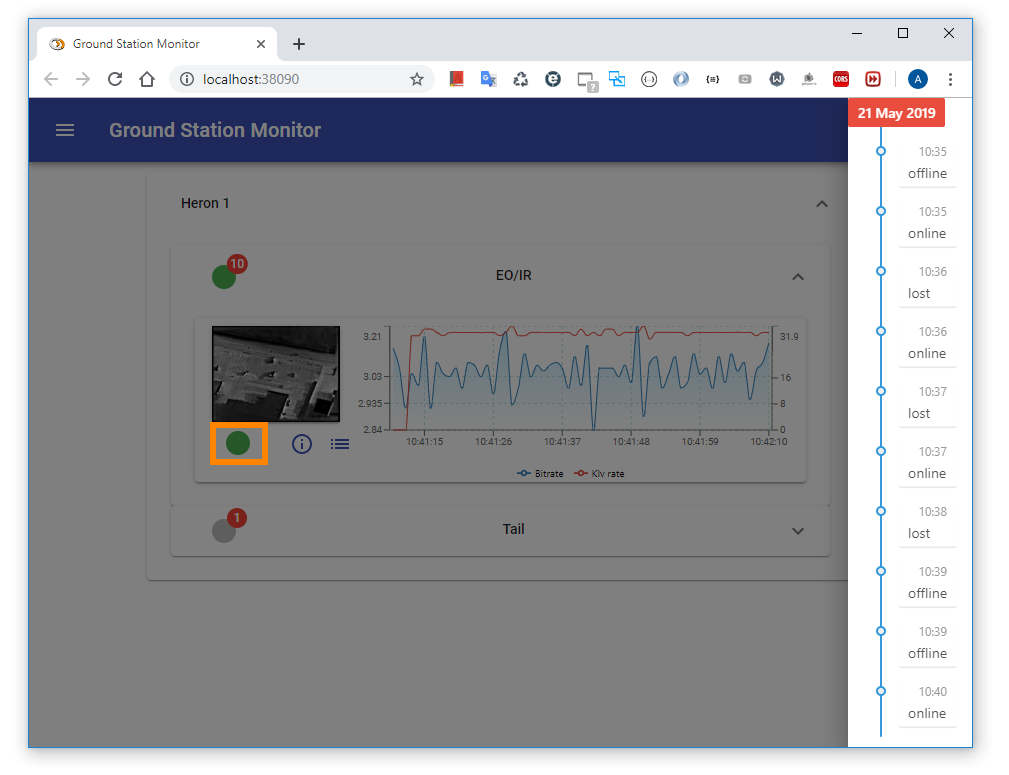Screen dimensions: 1009x775
Task: Select the Ground Station Monitor browser tab
Action: click(136, 44)
